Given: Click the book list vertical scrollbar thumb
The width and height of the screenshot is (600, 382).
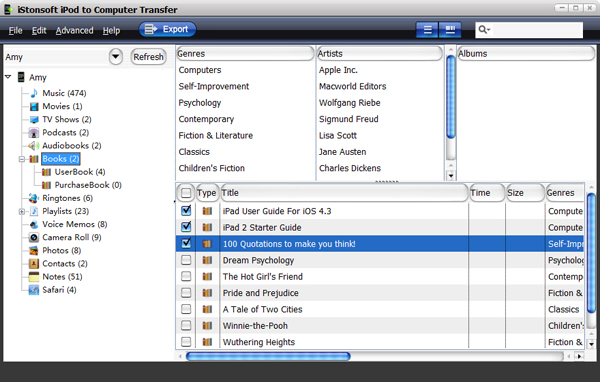Looking at the screenshot, I should pyautogui.click(x=591, y=253).
